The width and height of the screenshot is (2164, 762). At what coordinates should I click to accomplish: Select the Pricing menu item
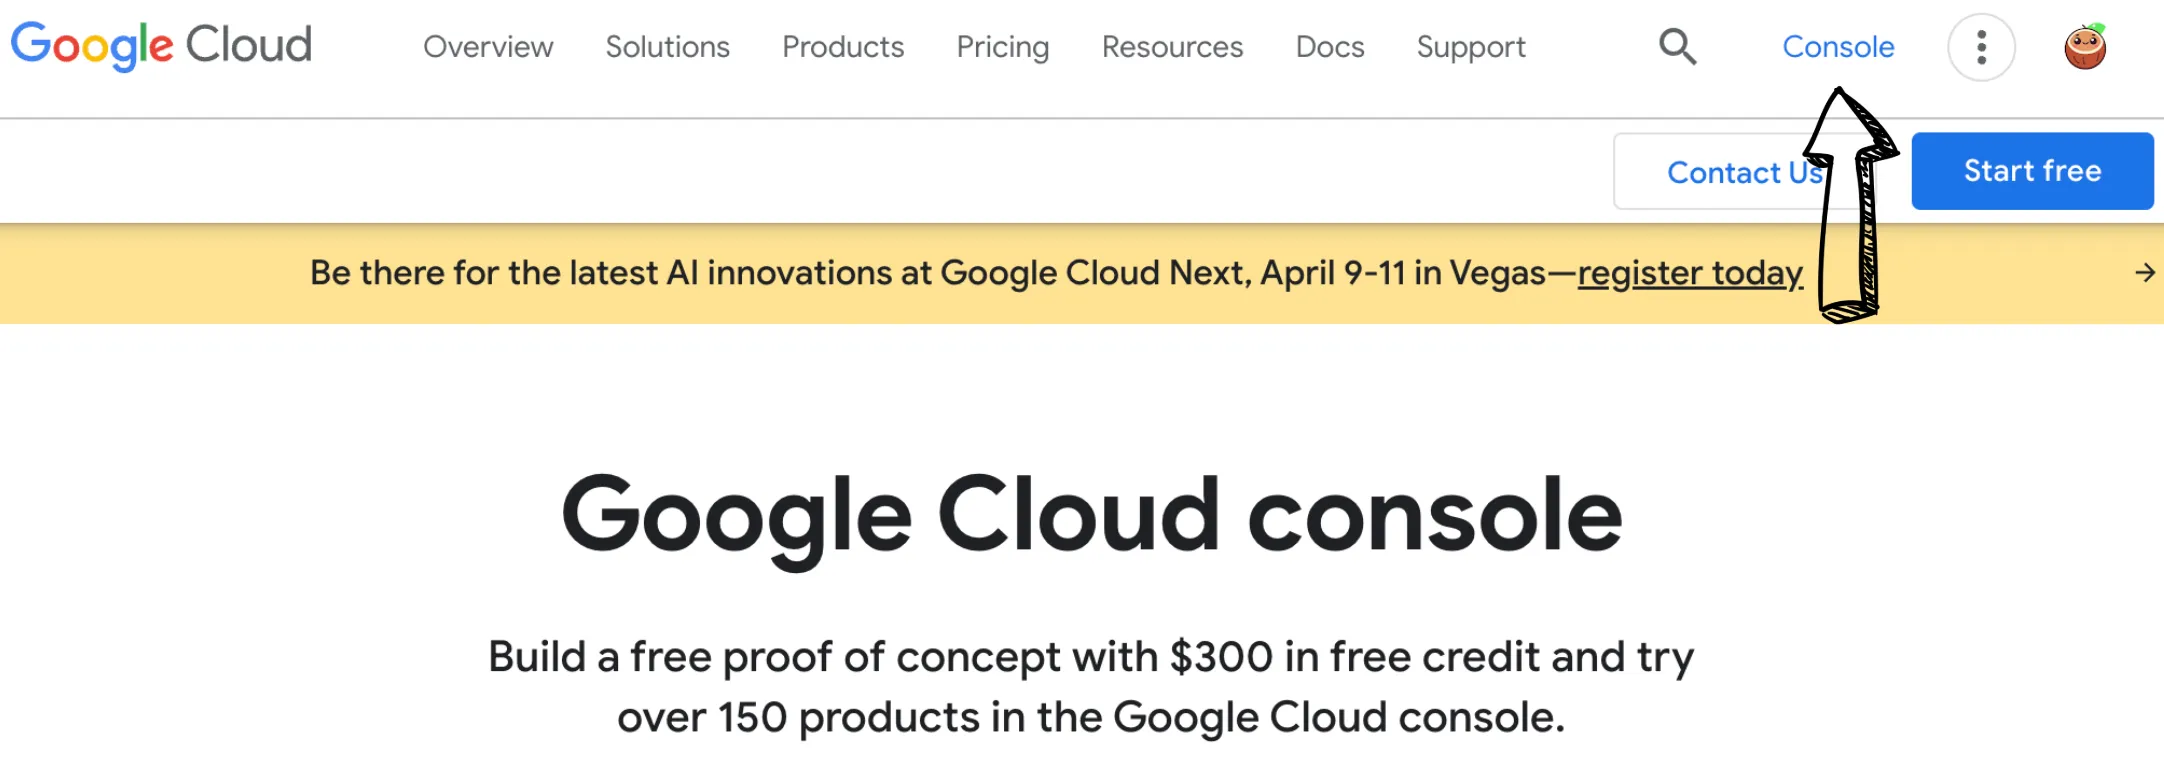(x=1002, y=47)
